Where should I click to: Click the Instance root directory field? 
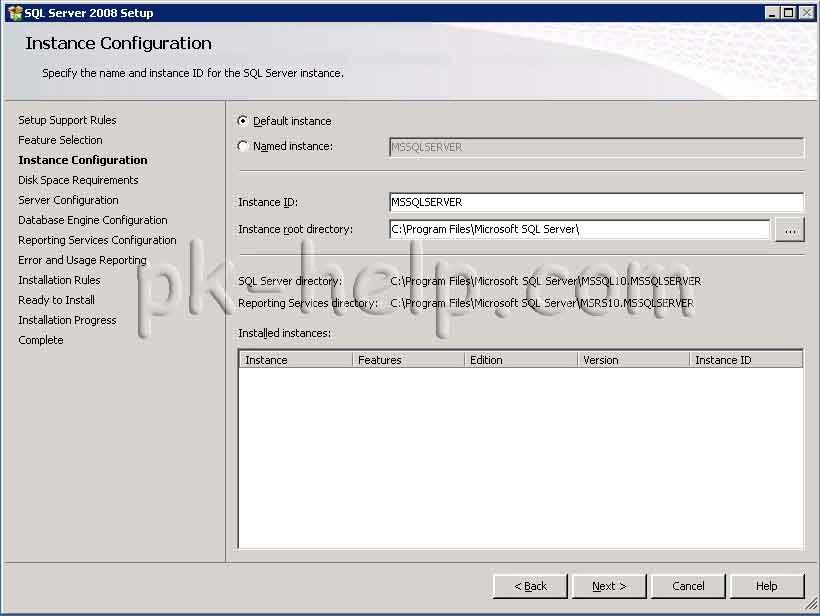pyautogui.click(x=579, y=229)
